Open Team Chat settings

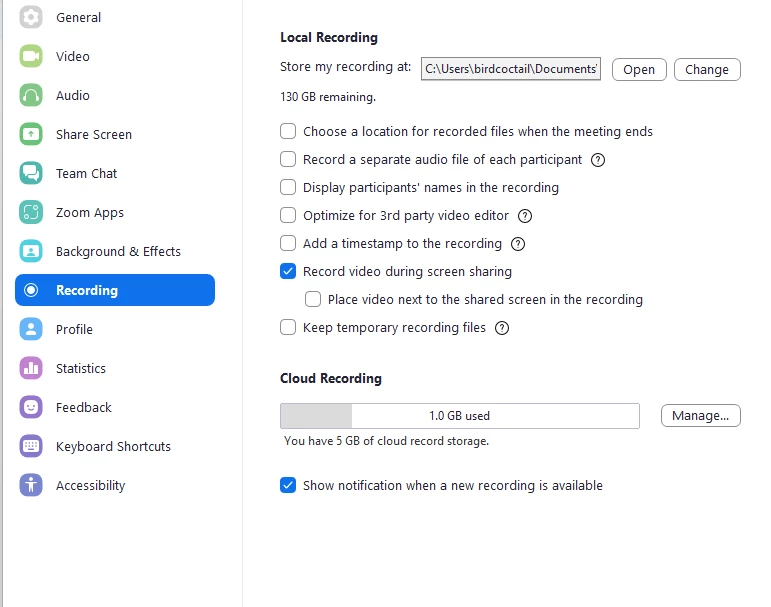115,173
